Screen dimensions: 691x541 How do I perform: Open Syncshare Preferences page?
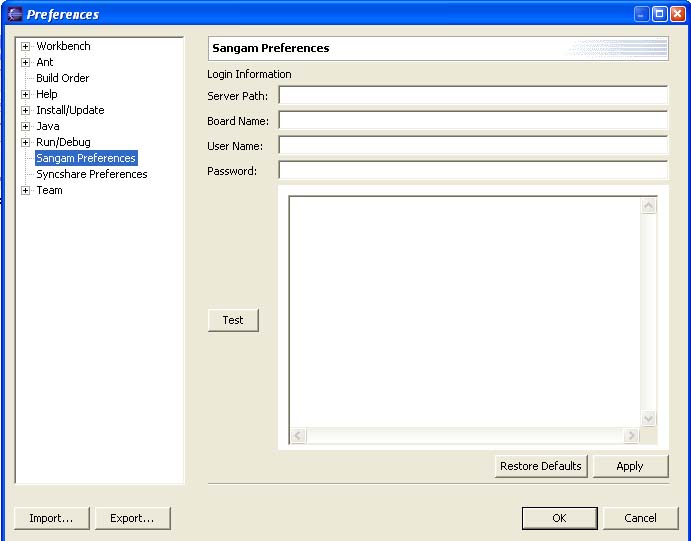pyautogui.click(x=92, y=174)
